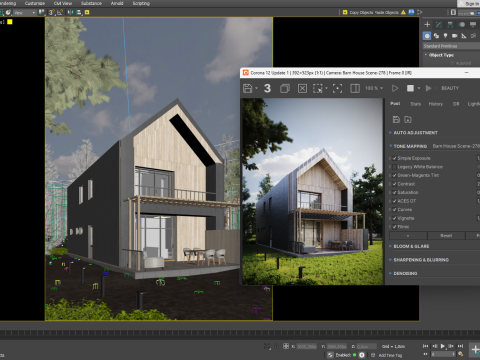Disable the ACES OT operator checkbox
480x360 pixels.
pos(395,201)
